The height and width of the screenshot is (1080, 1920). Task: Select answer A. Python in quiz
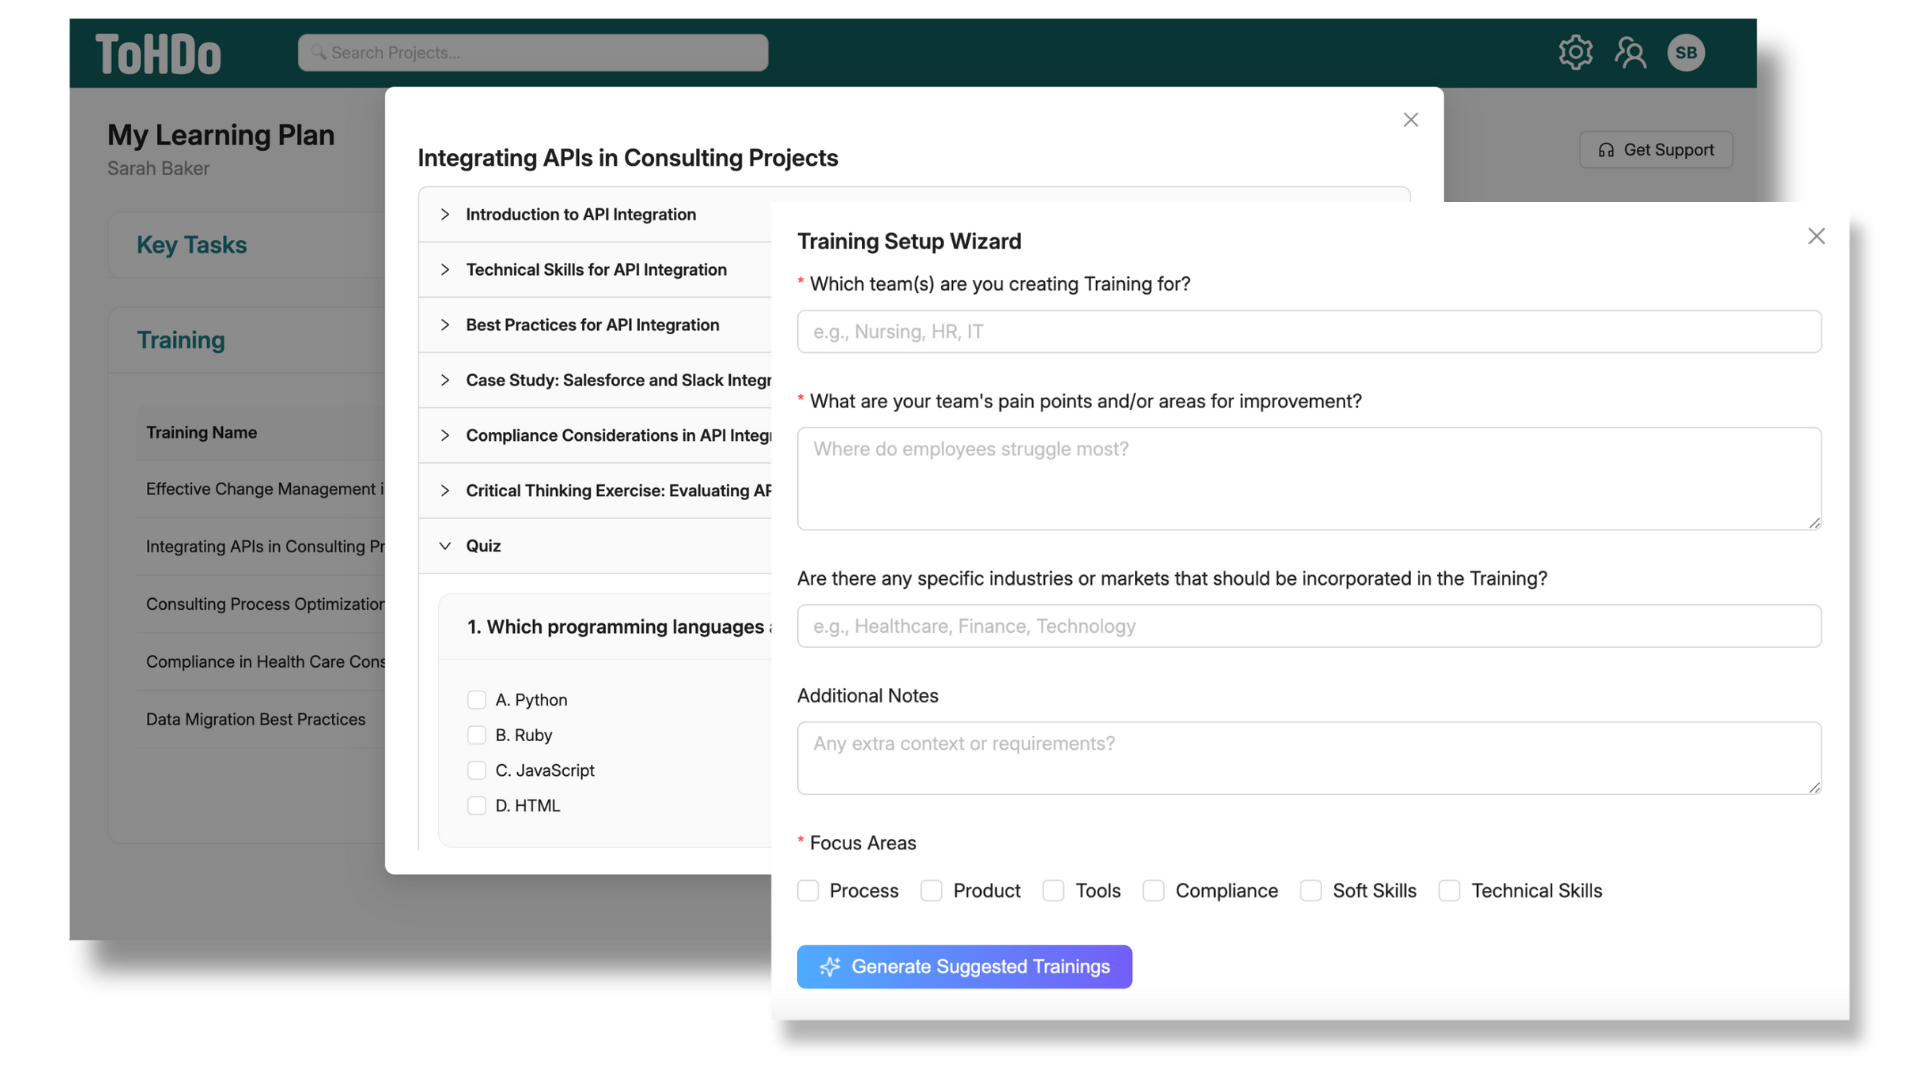coord(477,700)
